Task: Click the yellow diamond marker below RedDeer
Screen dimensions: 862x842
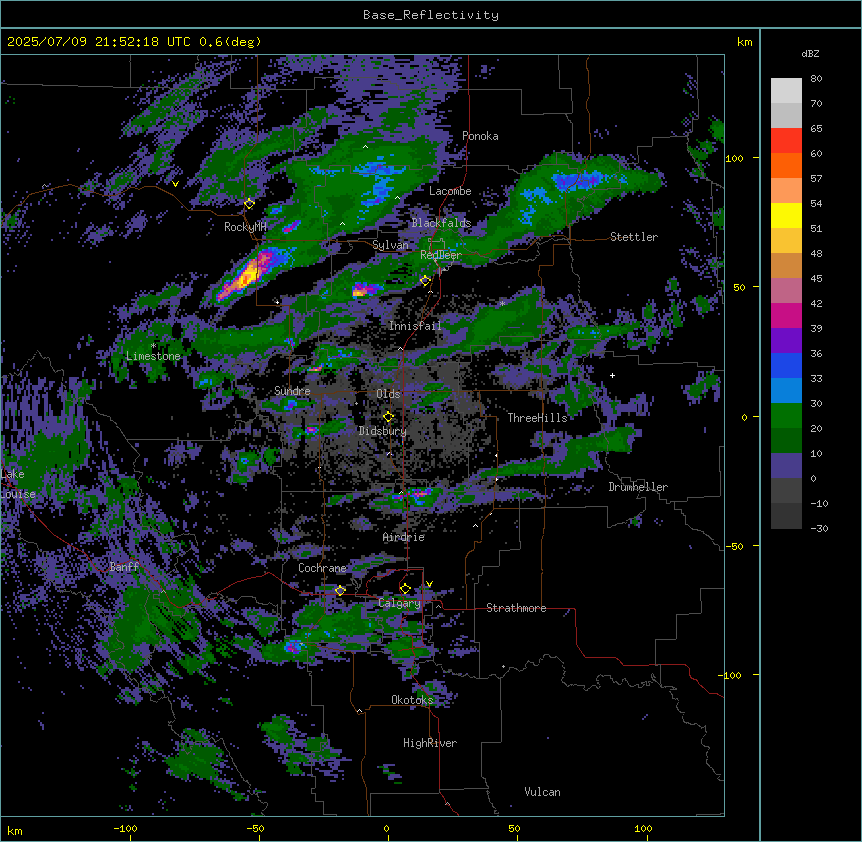Action: 425,281
